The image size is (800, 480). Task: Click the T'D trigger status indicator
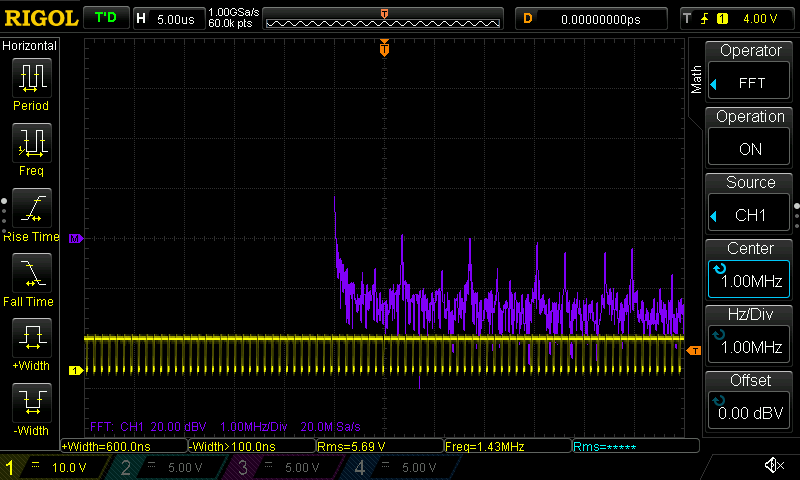click(x=105, y=18)
